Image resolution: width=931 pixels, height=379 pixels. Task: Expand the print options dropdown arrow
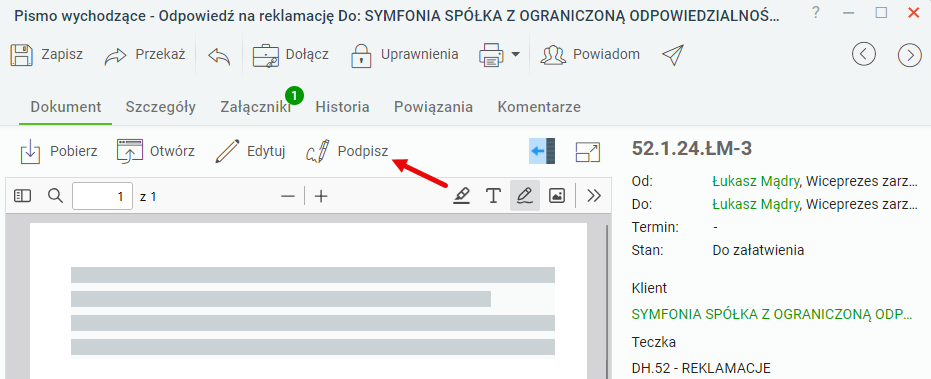point(515,55)
